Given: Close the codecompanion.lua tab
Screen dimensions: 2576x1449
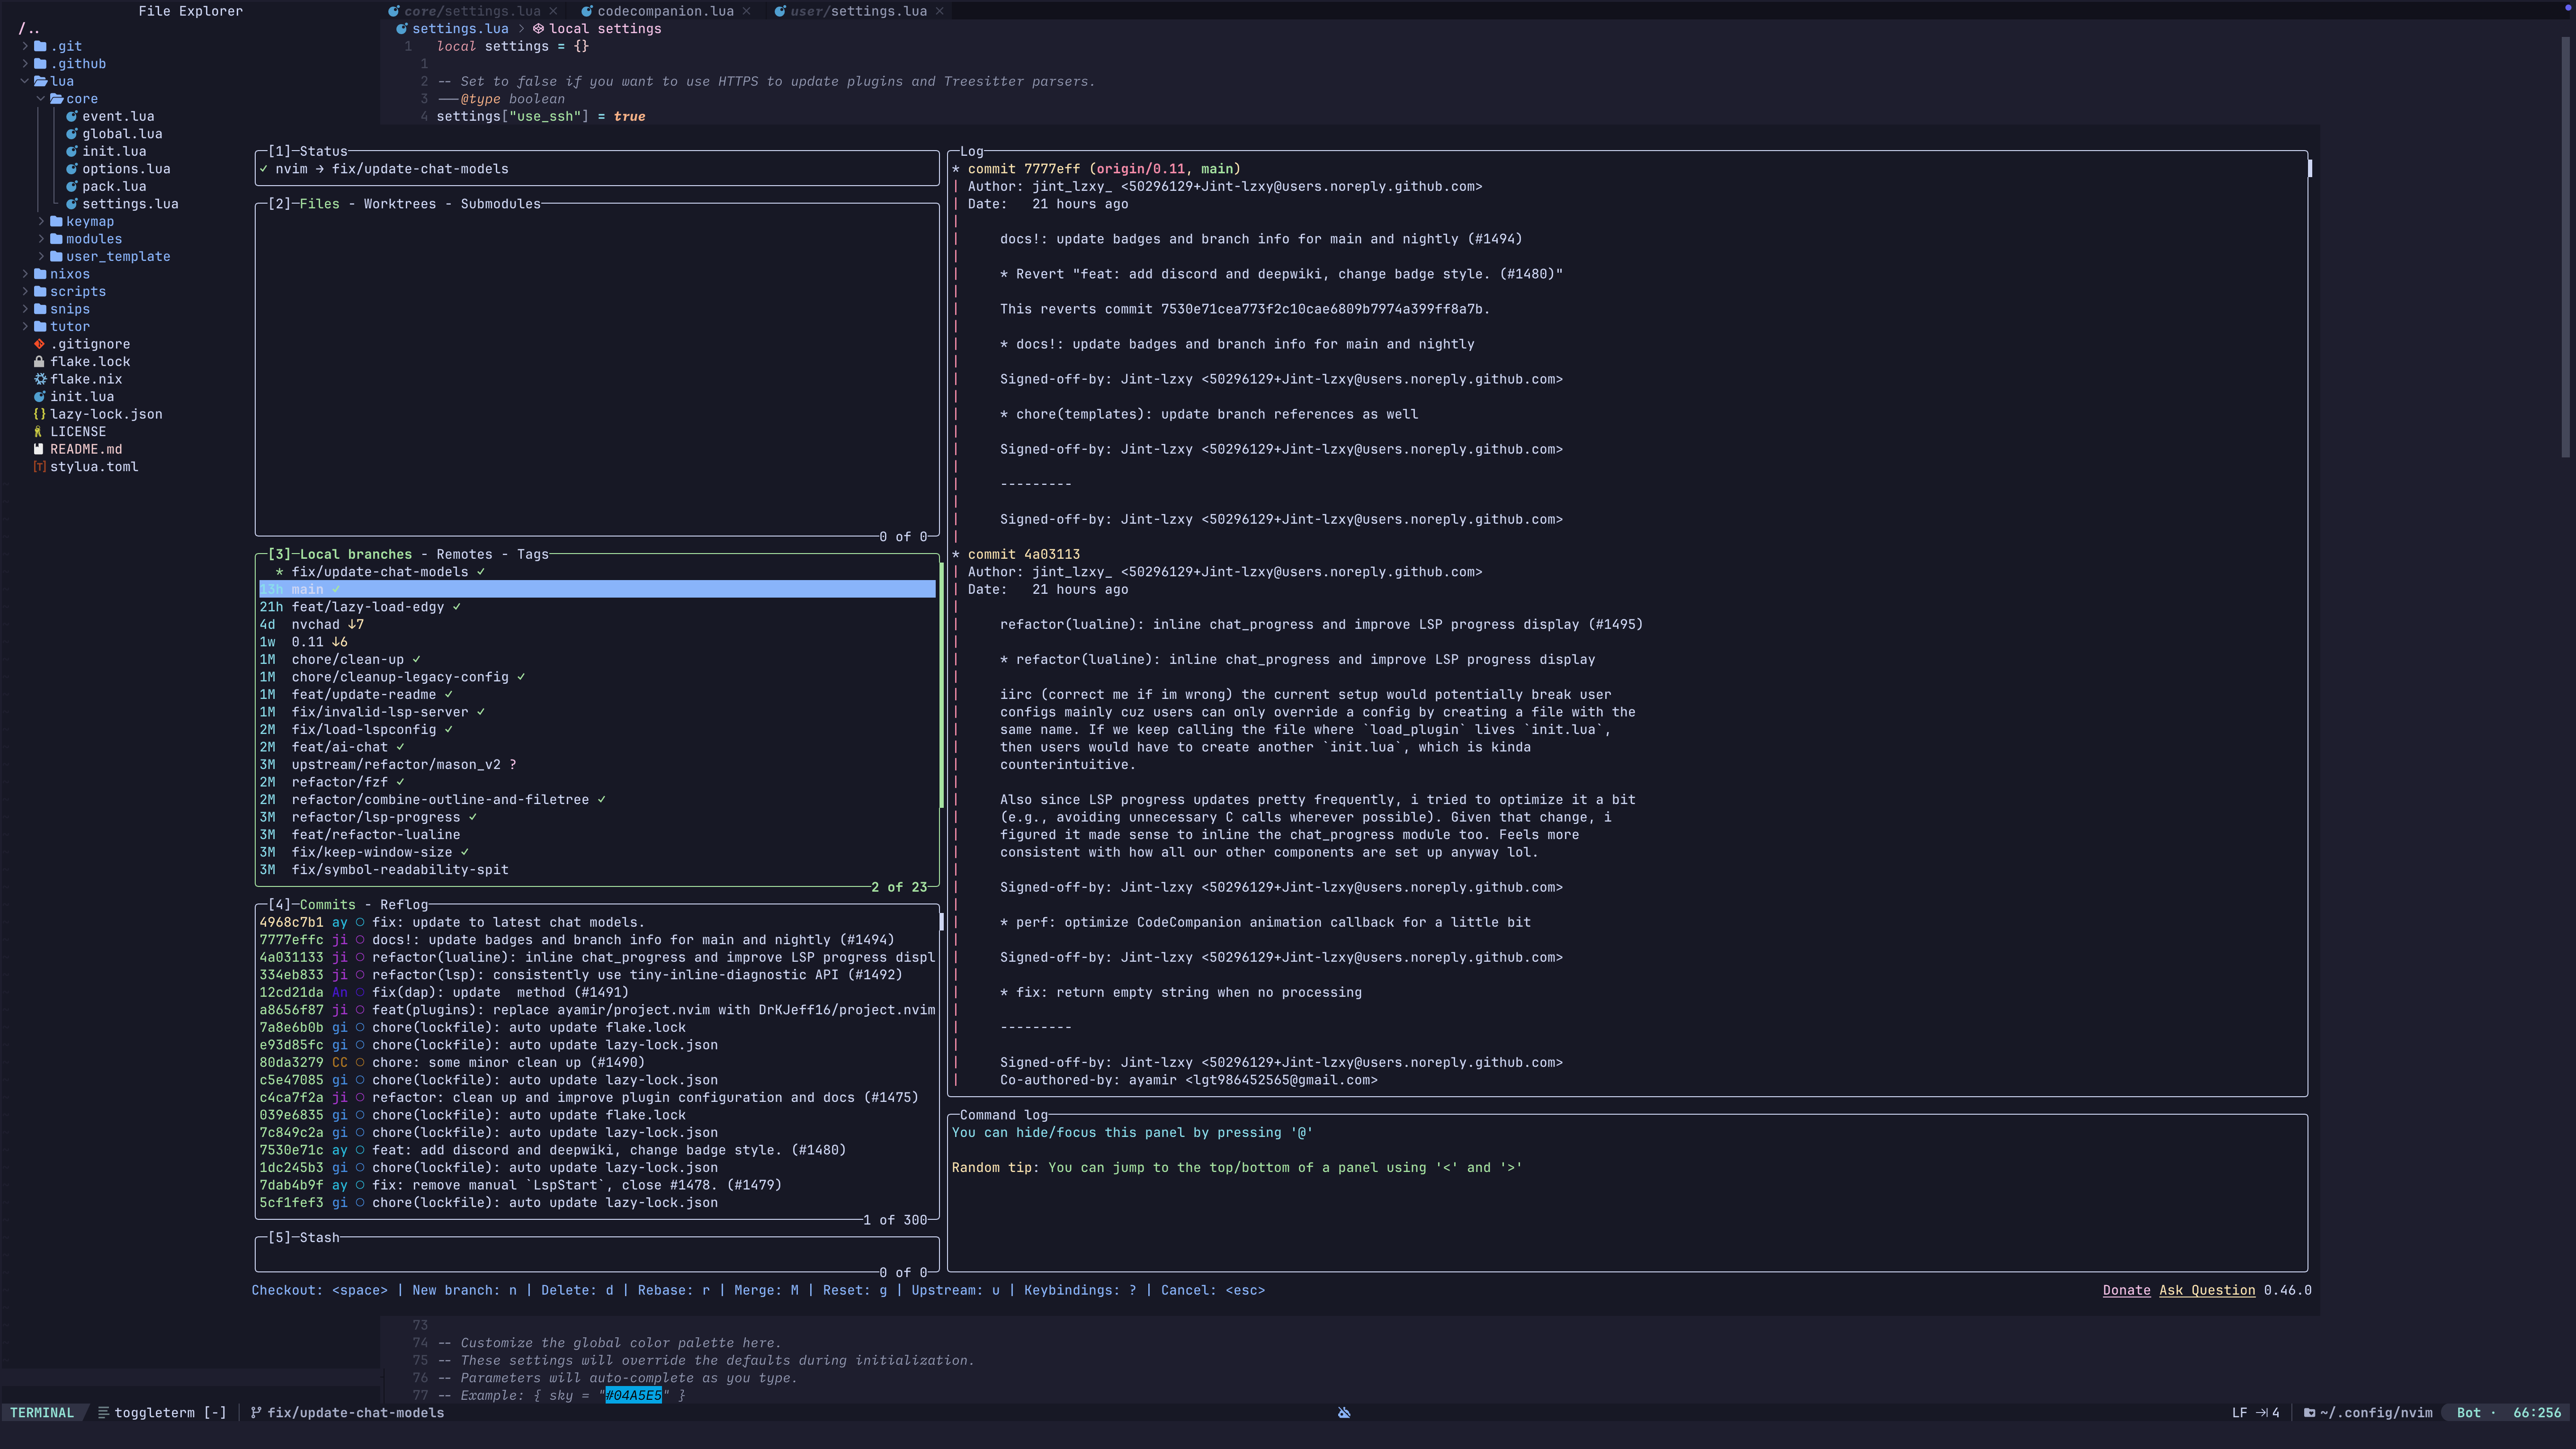Looking at the screenshot, I should (x=746, y=11).
